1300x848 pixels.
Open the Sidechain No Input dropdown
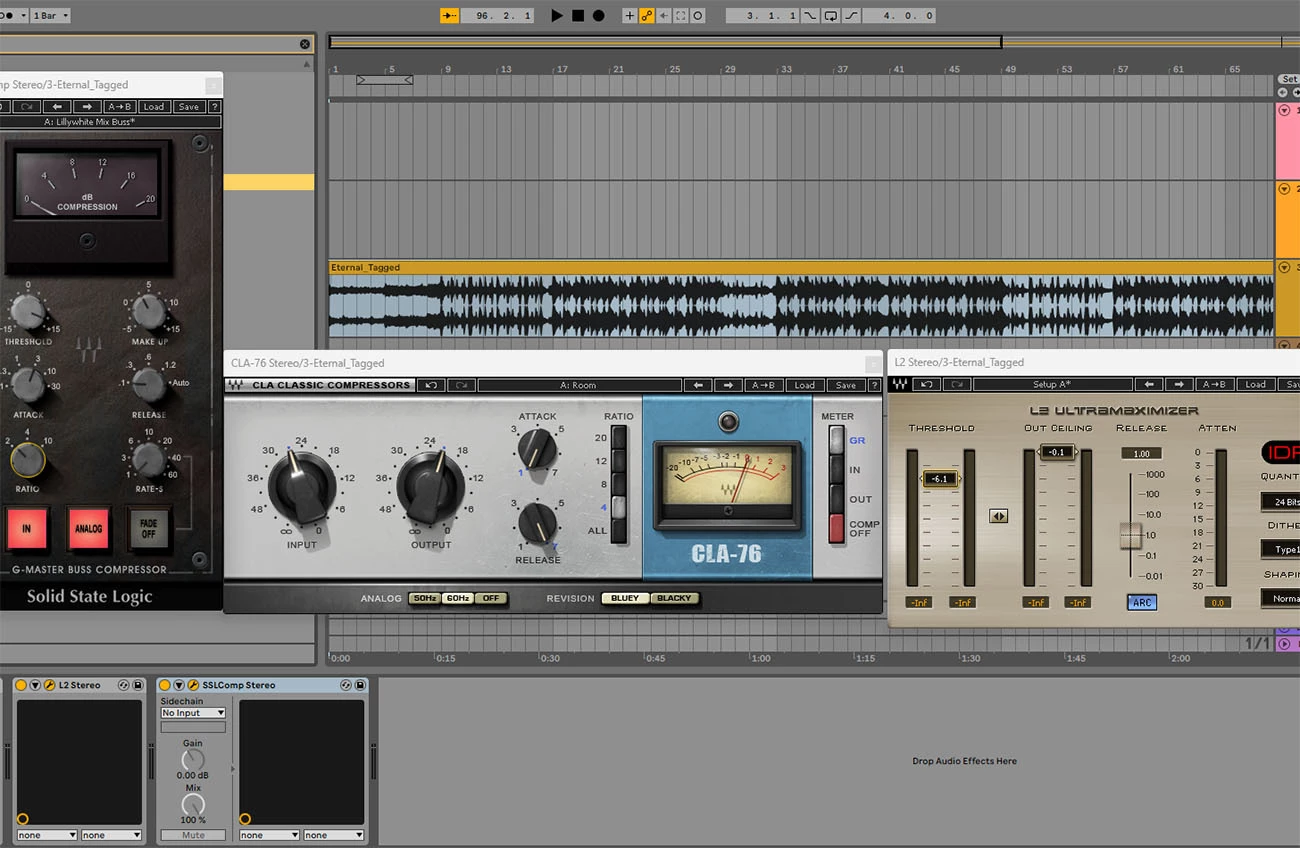point(193,713)
